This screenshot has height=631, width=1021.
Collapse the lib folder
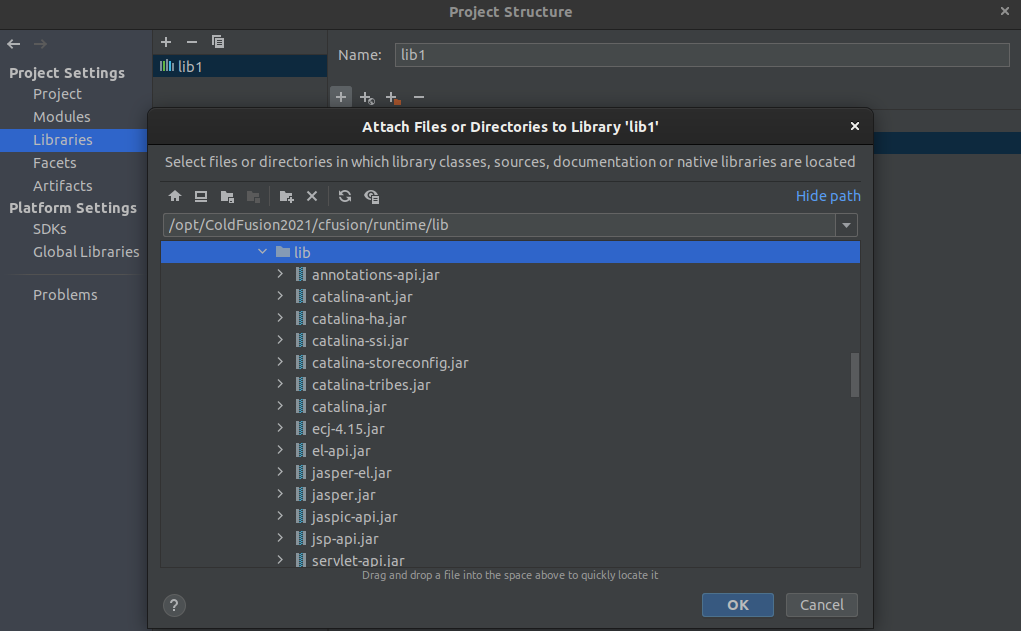tap(262, 251)
